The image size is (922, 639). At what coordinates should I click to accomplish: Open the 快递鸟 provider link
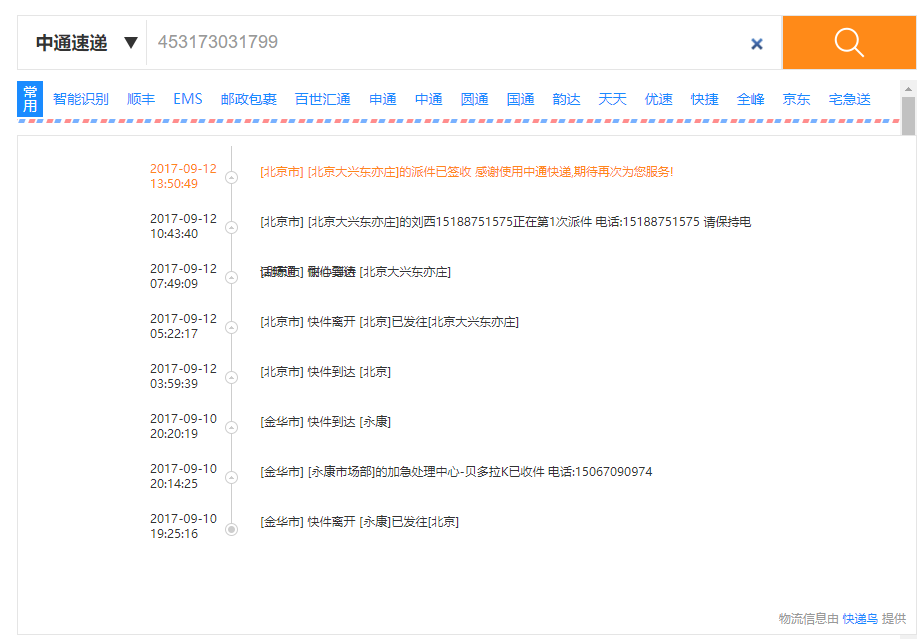[860, 619]
